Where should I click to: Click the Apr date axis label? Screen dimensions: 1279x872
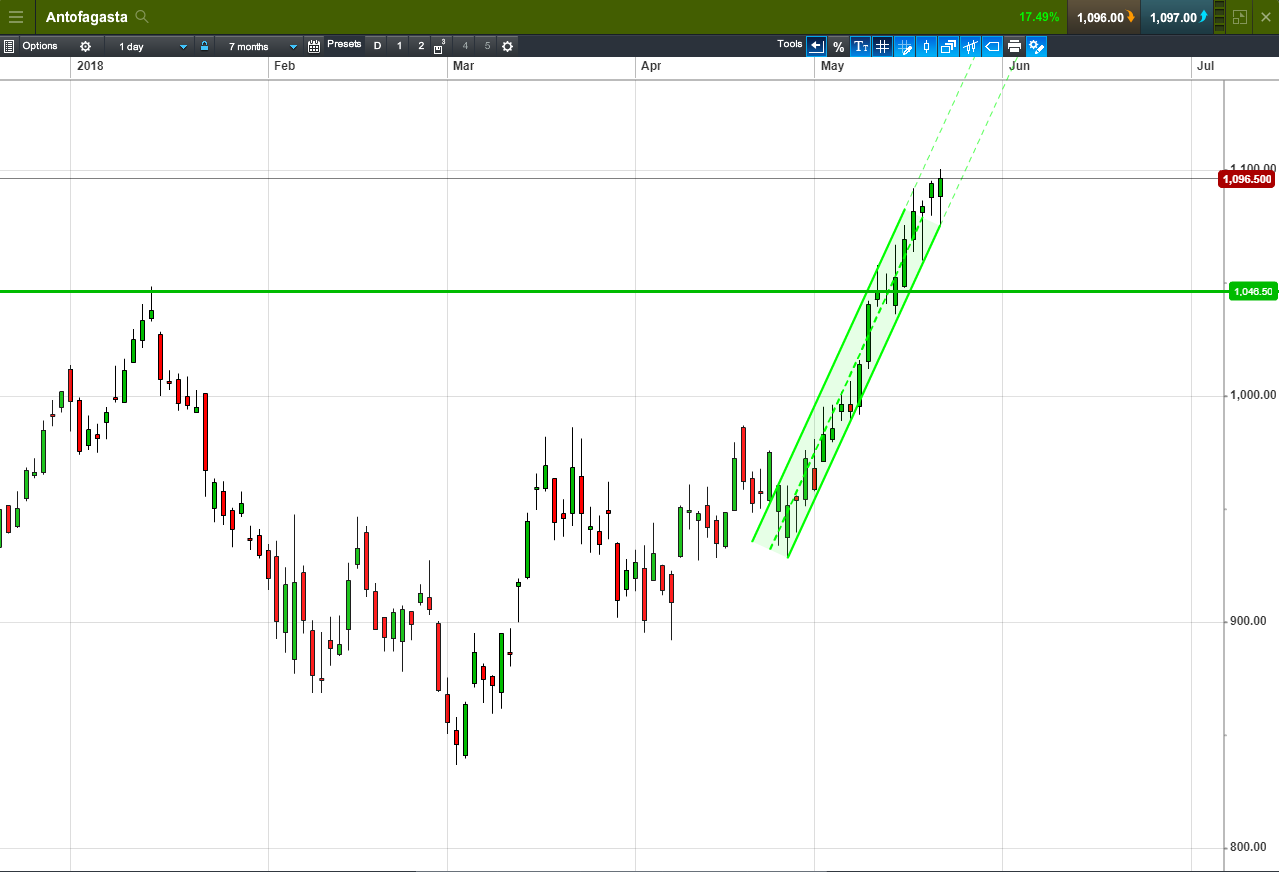[651, 66]
